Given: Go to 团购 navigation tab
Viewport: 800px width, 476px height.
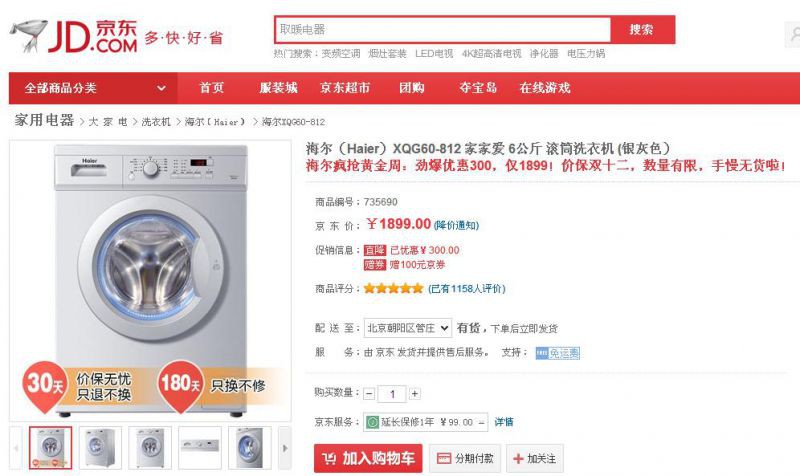Looking at the screenshot, I should tap(412, 88).
